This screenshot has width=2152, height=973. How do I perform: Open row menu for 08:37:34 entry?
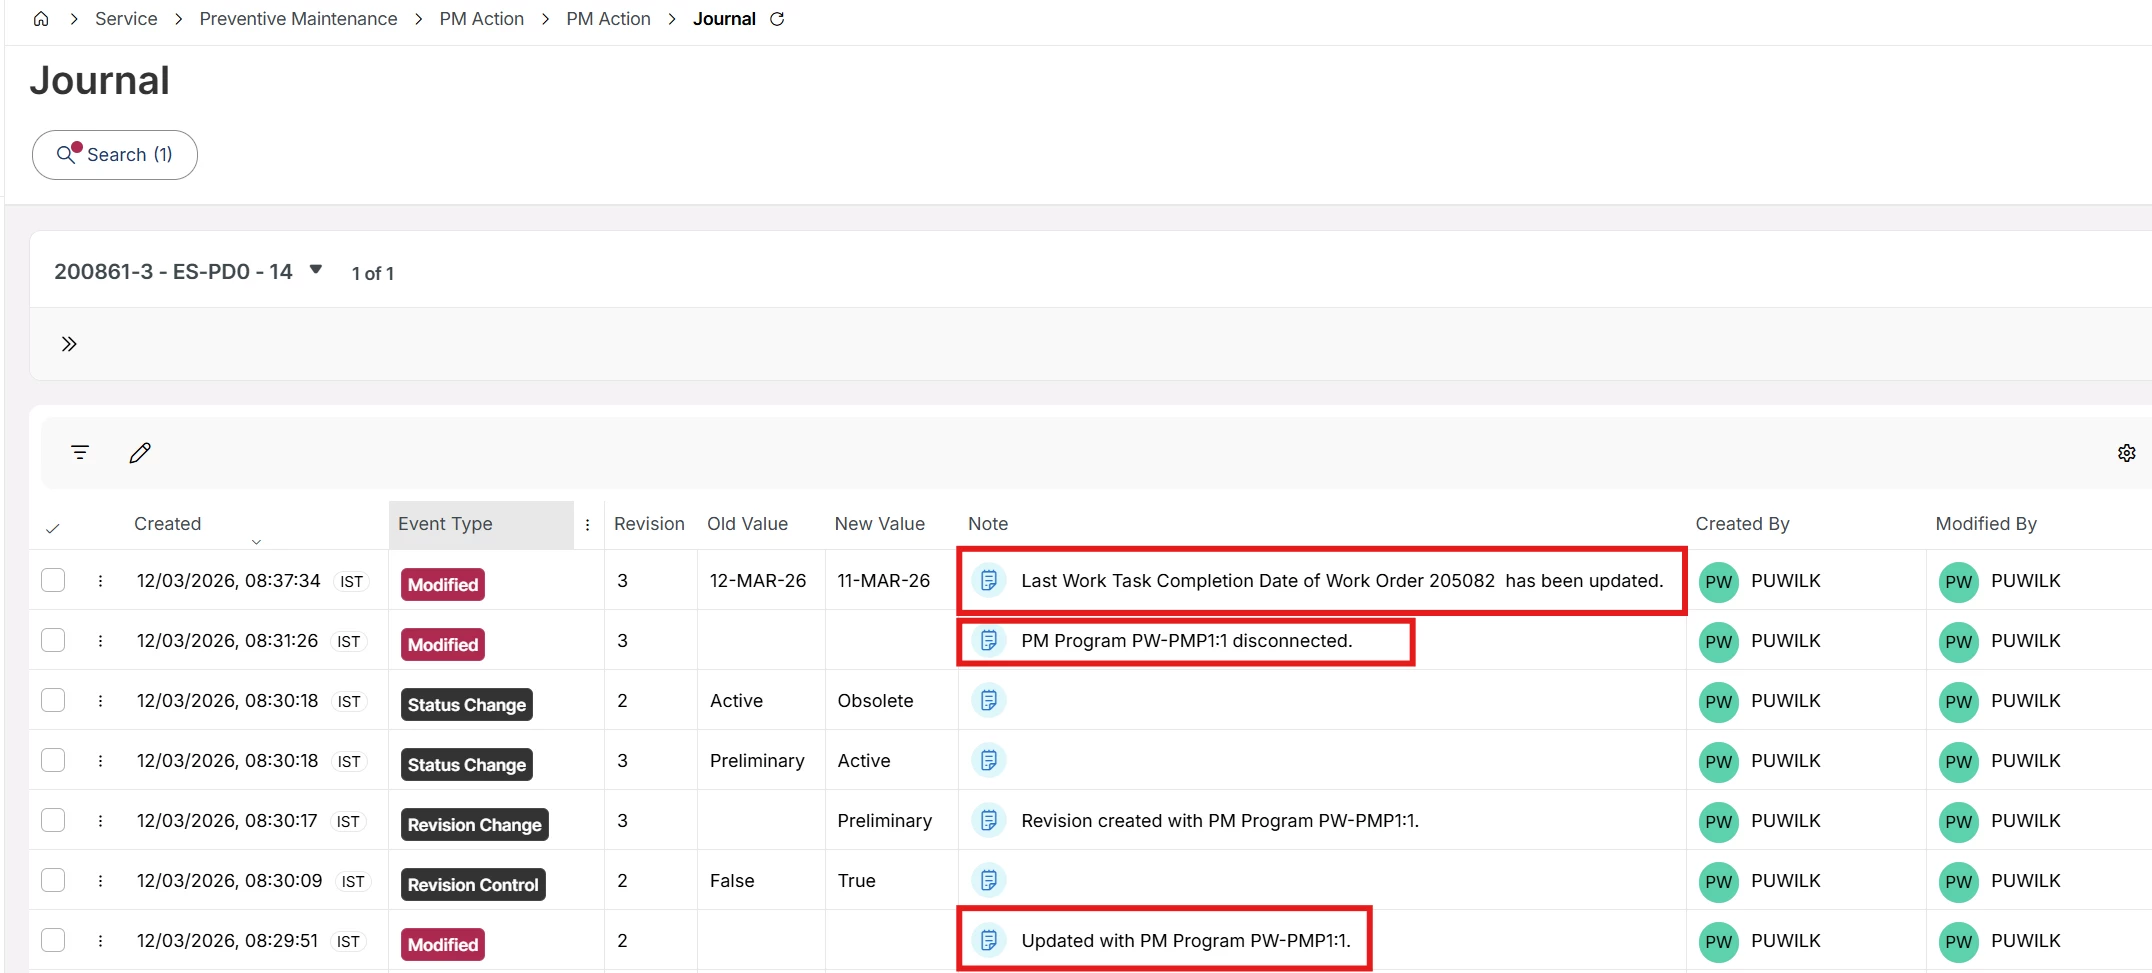[100, 580]
